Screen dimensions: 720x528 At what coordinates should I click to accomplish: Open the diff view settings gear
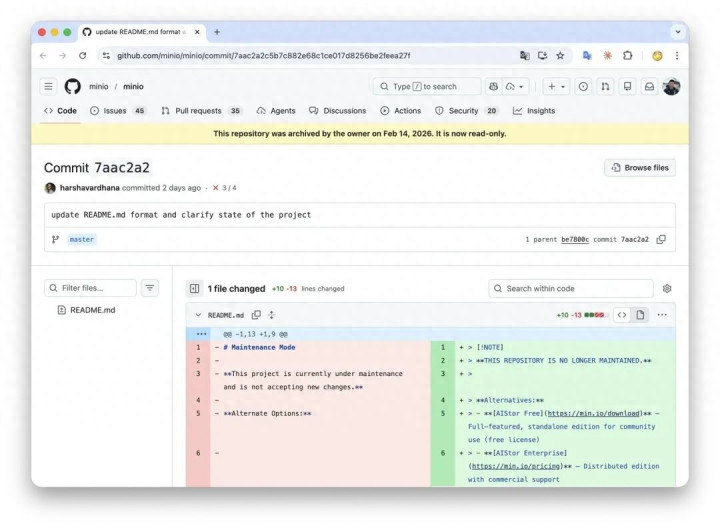[x=667, y=288]
